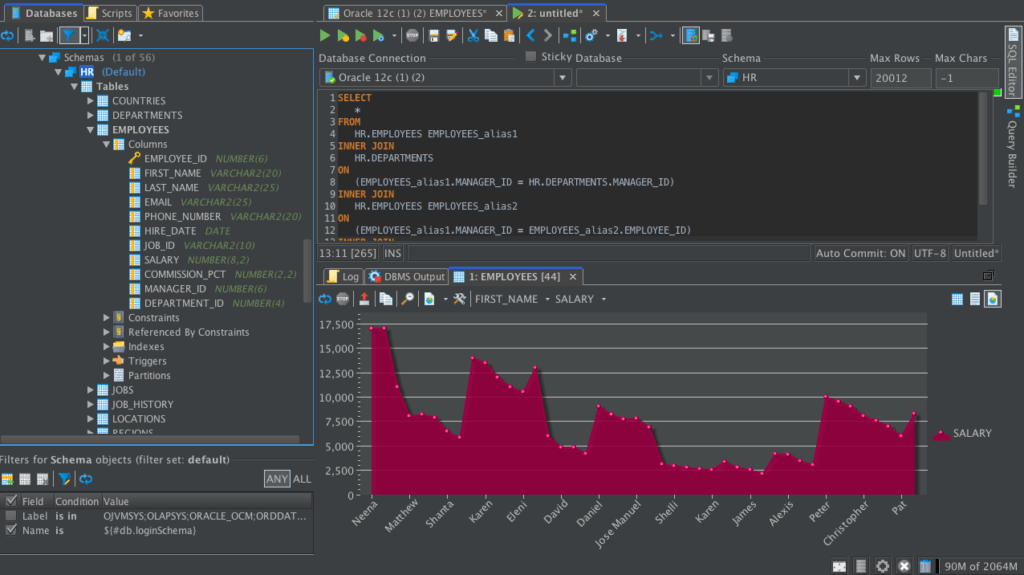The width and height of the screenshot is (1024, 575).
Task: Export the result set with red arrow icon
Action: click(364, 299)
